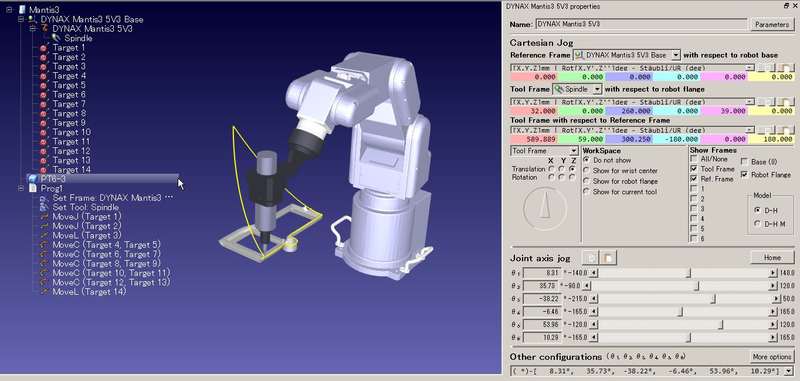Click the Parameters button

[x=772, y=24]
